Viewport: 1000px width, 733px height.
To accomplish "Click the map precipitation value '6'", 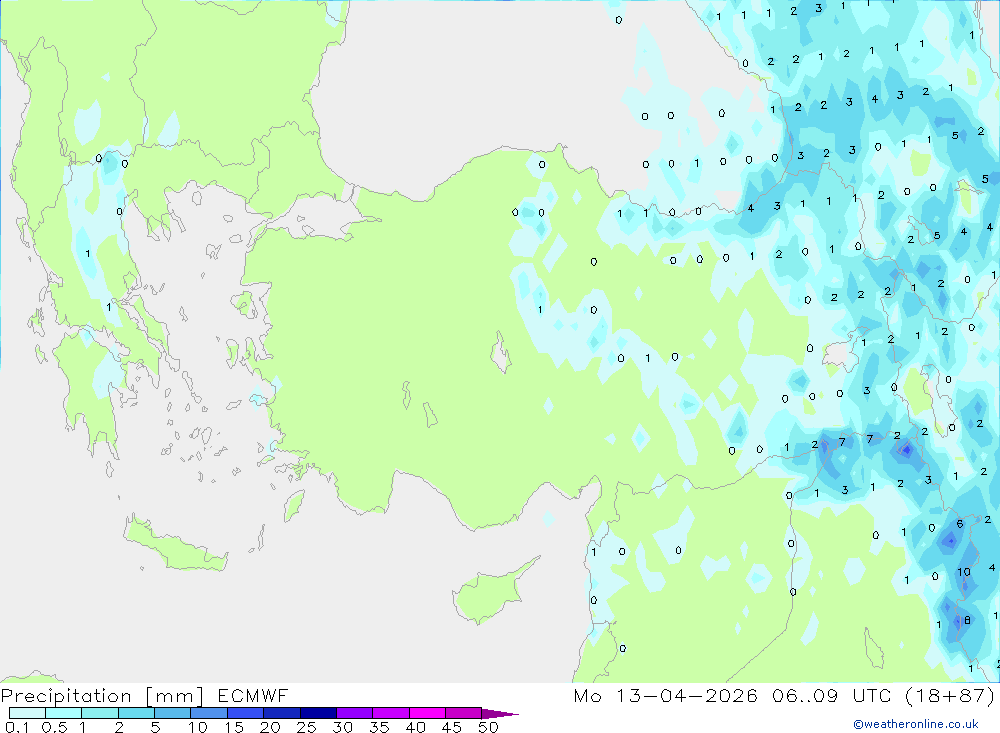I will coord(960,524).
